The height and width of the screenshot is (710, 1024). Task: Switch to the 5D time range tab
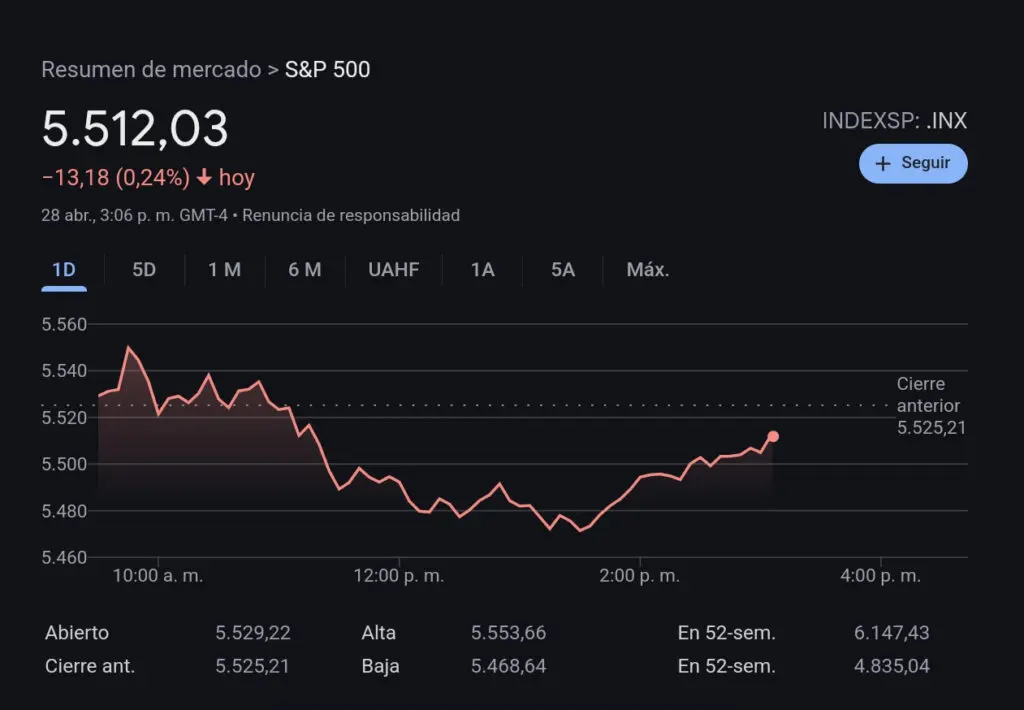(x=144, y=270)
